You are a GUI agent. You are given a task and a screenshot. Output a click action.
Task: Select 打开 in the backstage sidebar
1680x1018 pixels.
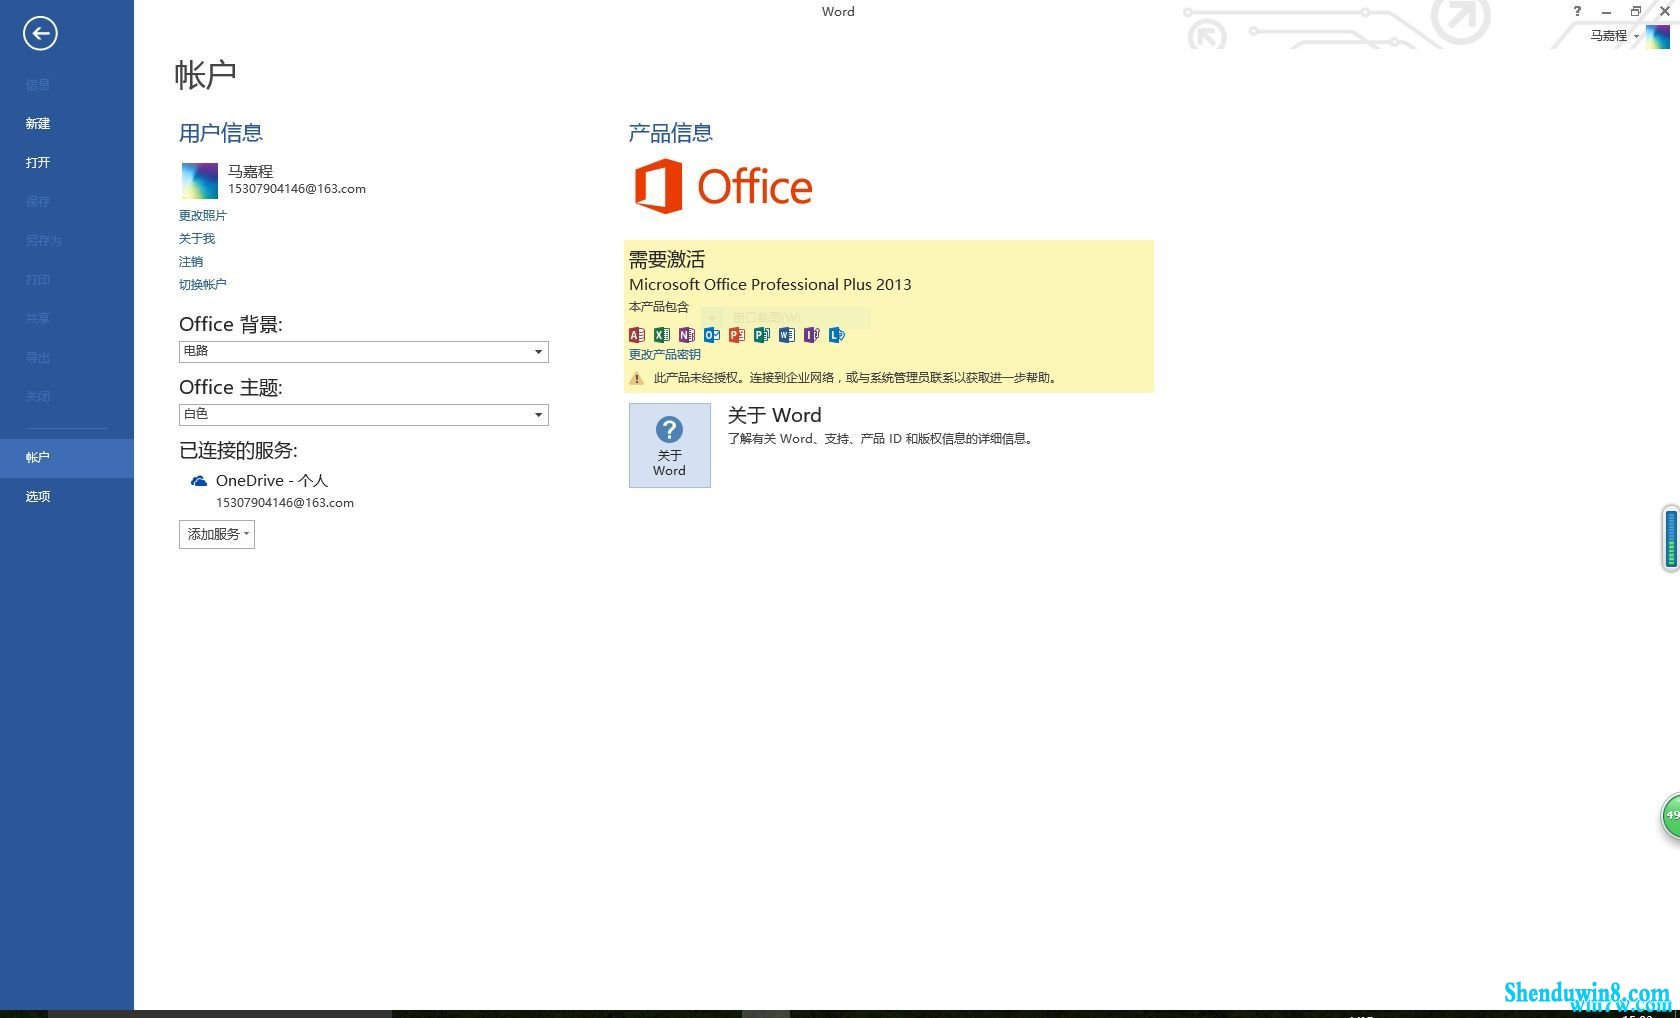(67, 162)
